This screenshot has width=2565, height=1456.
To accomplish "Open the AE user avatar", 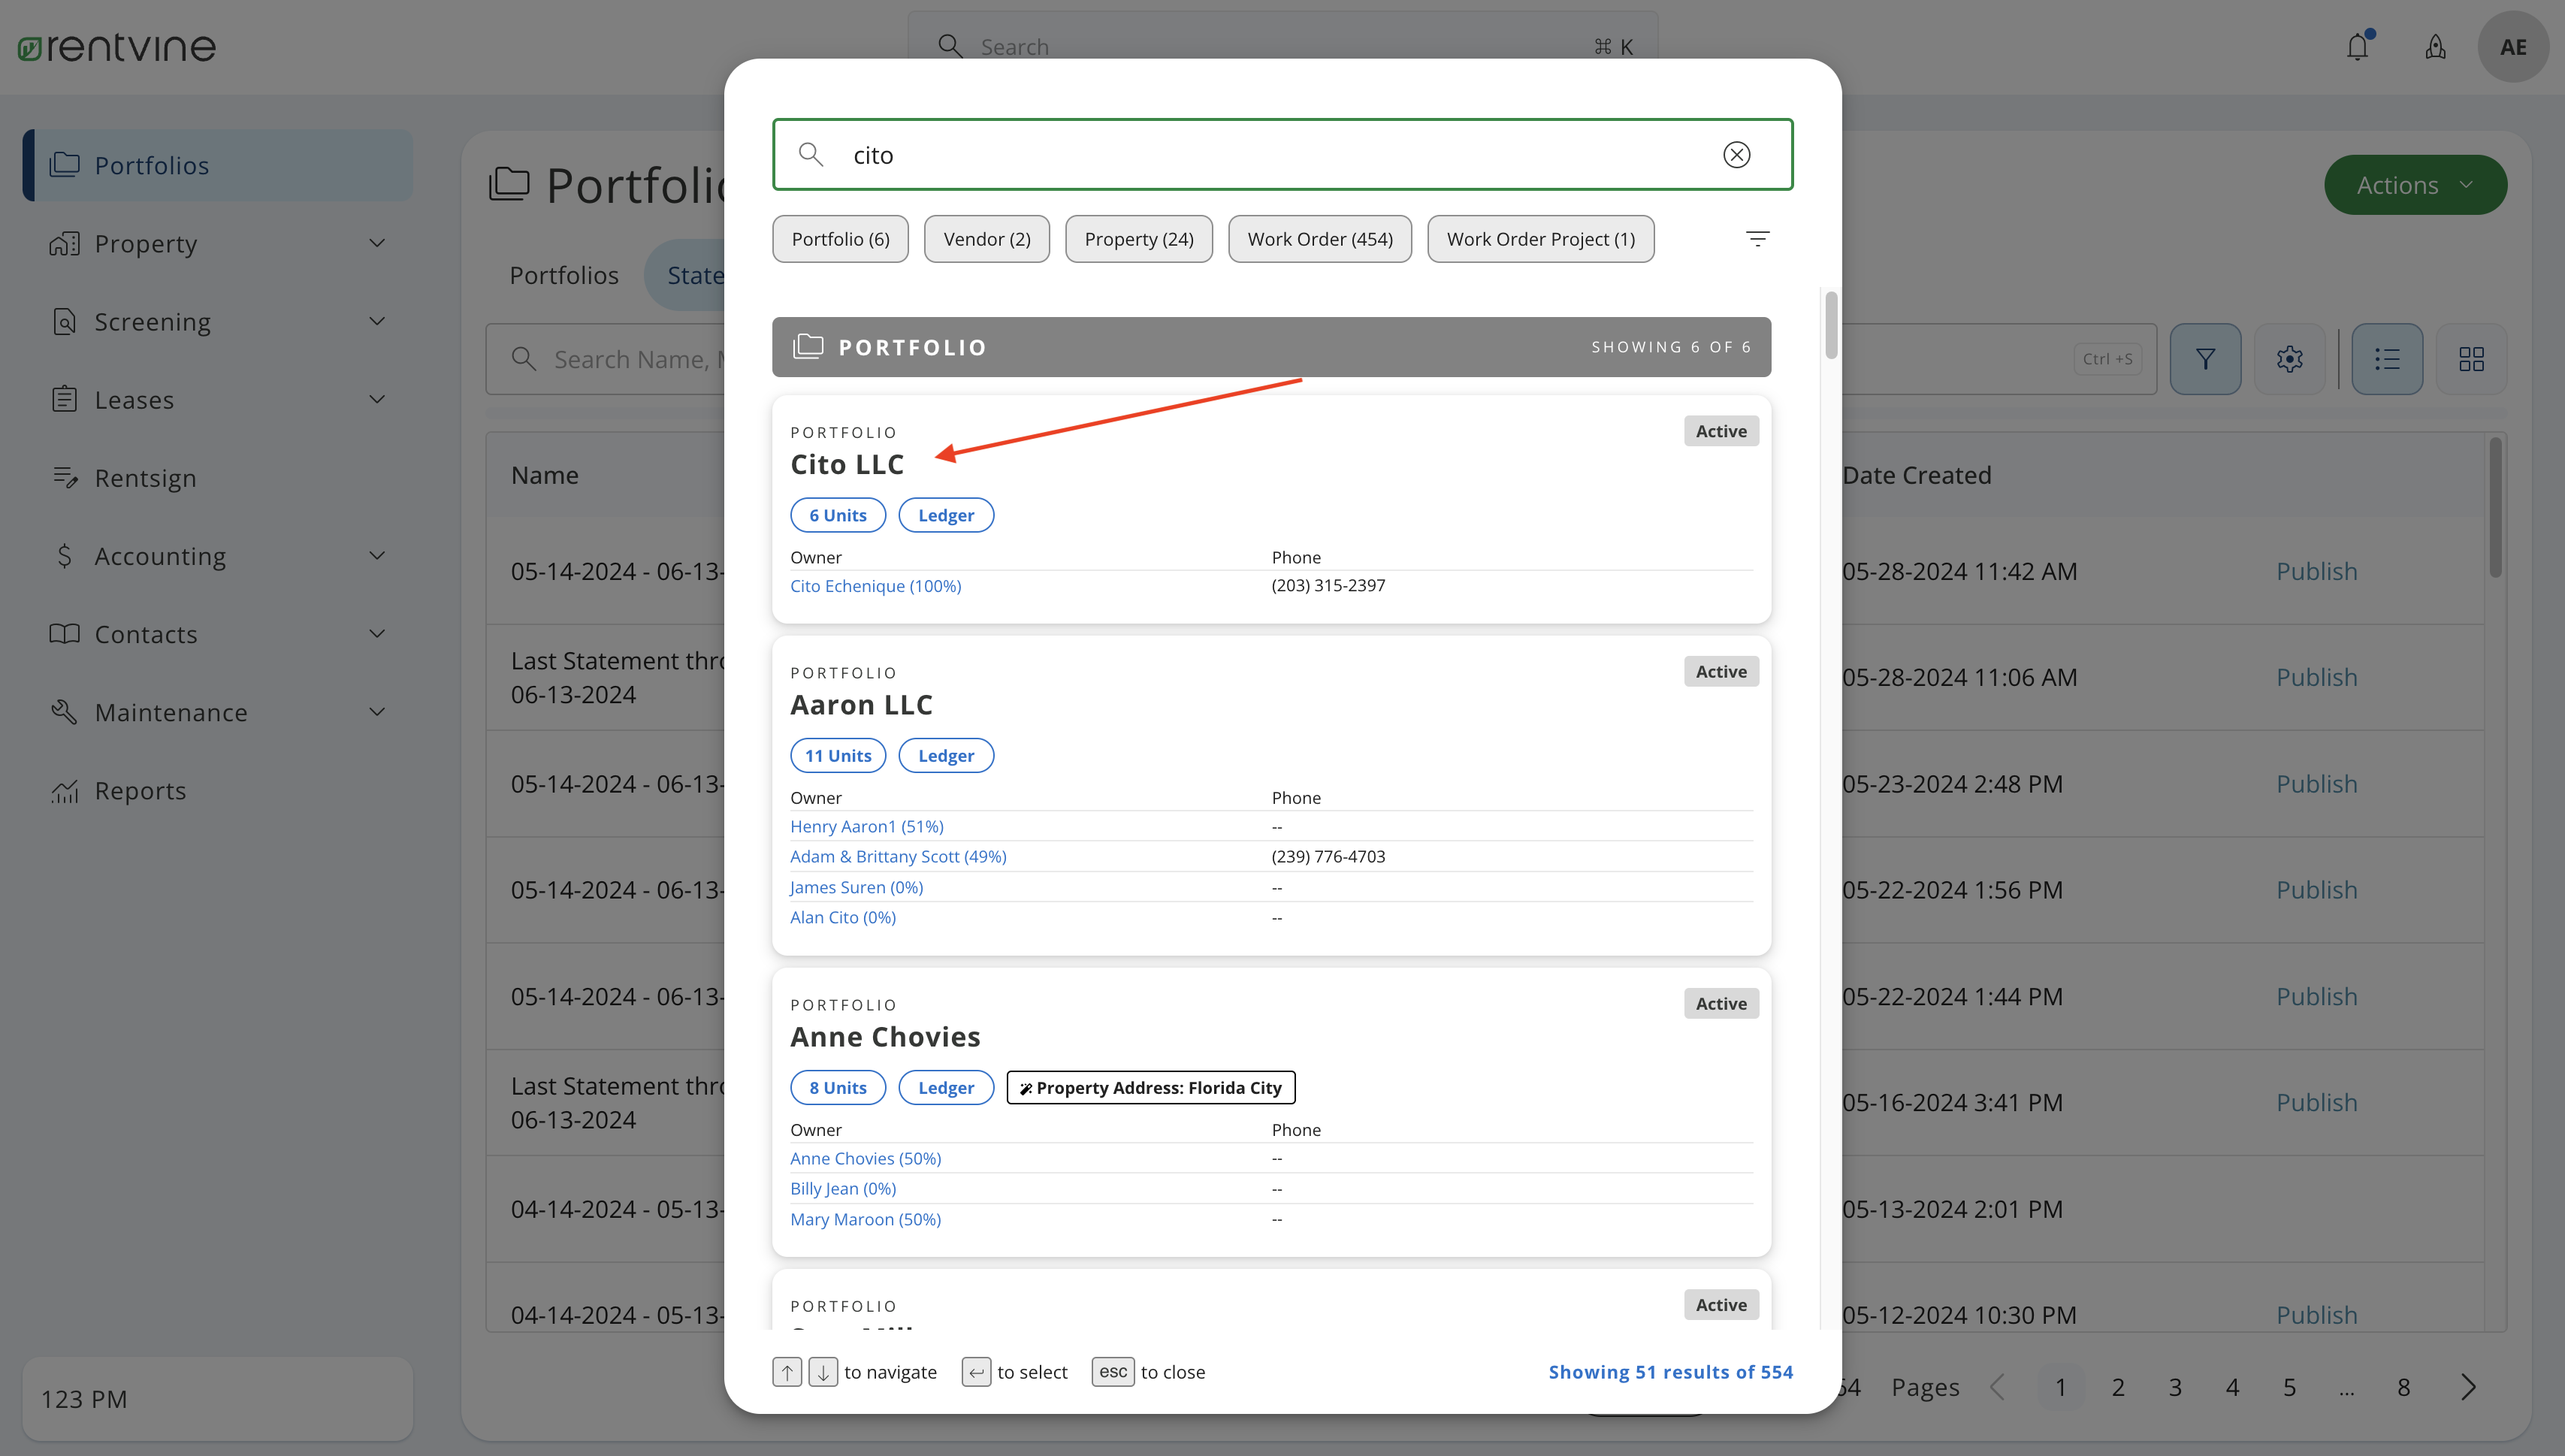I will pos(2514,46).
